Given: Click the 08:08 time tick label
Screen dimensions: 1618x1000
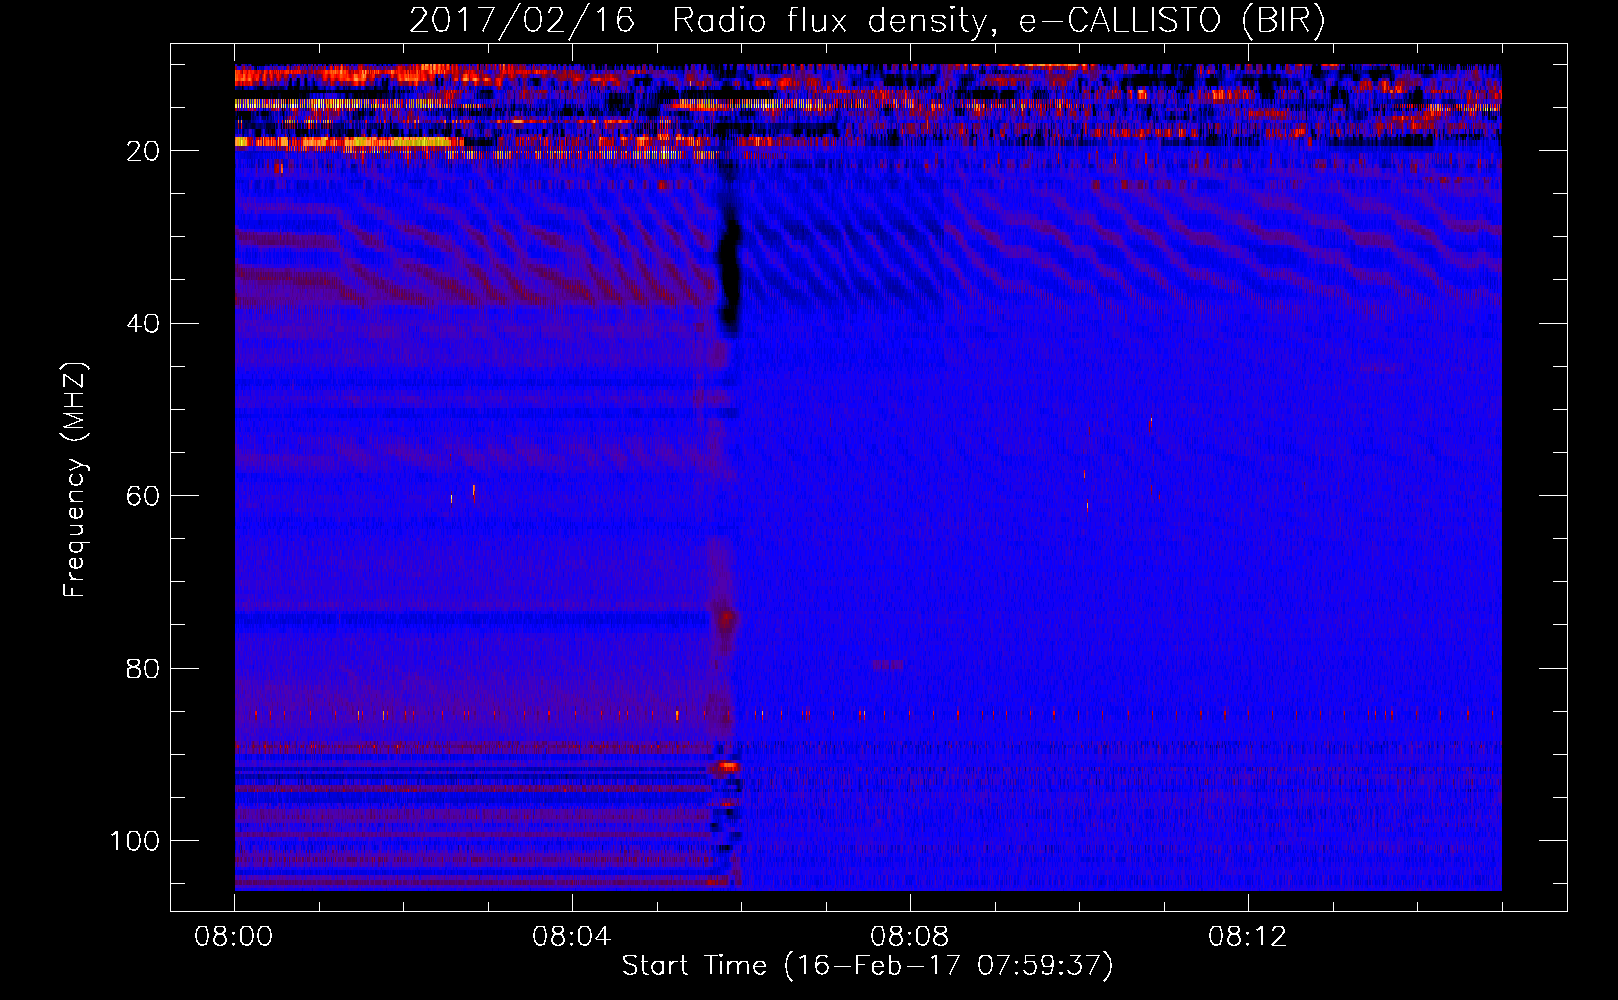Looking at the screenshot, I should pyautogui.click(x=910, y=937).
